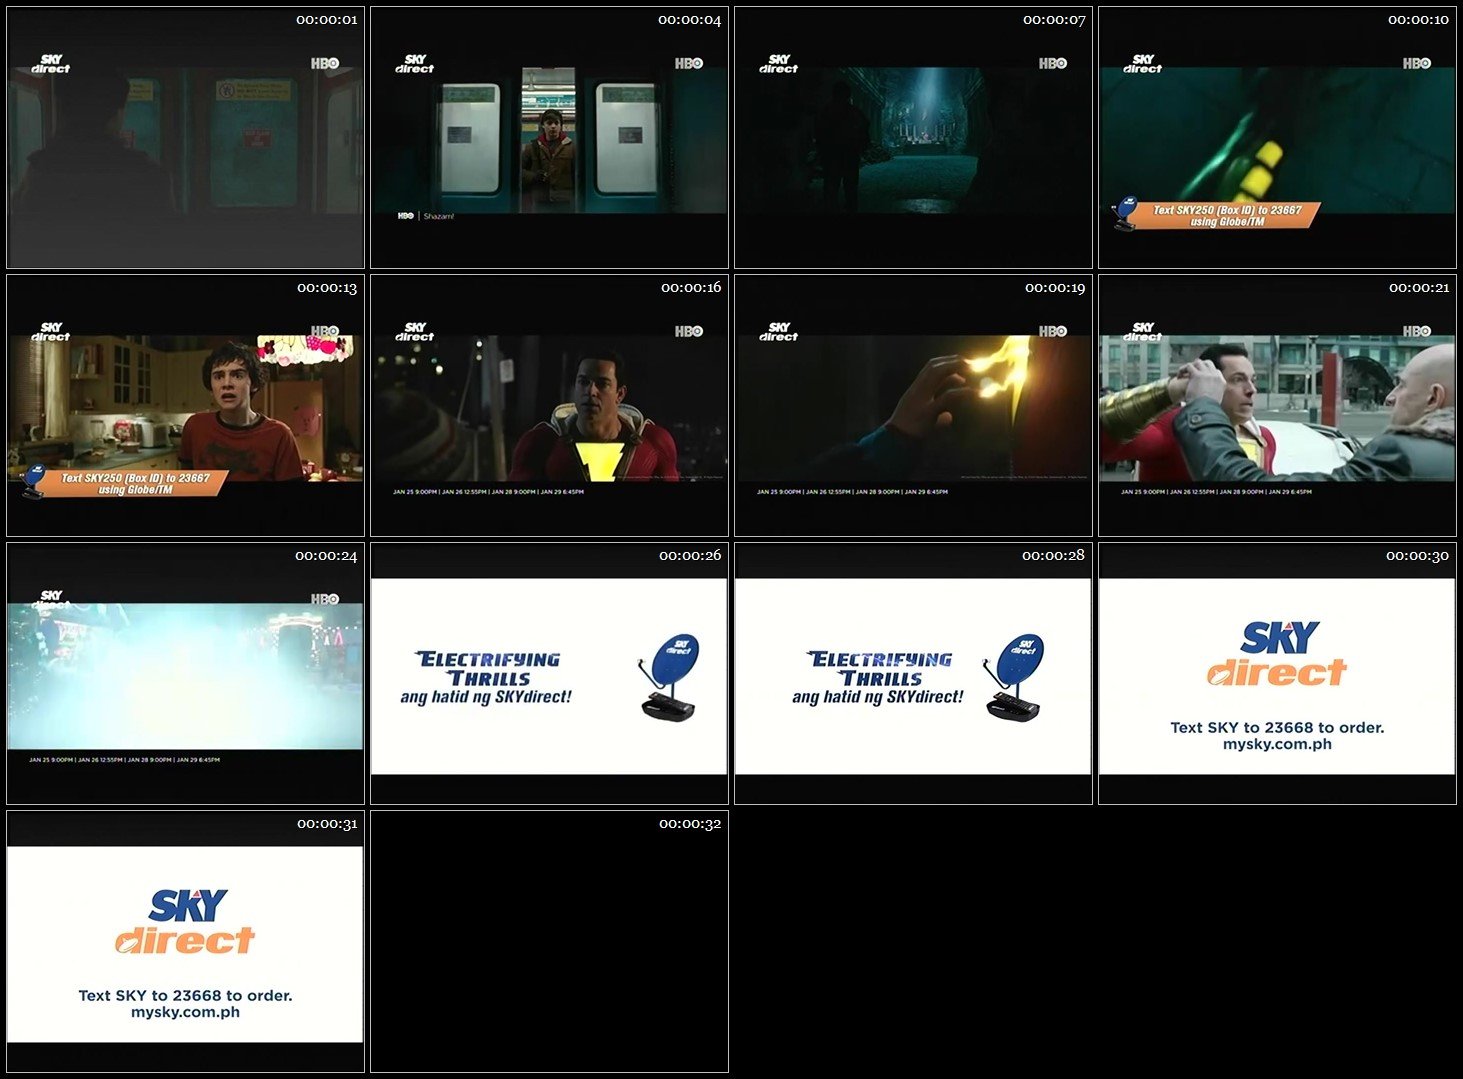1463x1079 pixels.
Task: Click the 00:00:04 timestamp label
Action: [x=690, y=20]
